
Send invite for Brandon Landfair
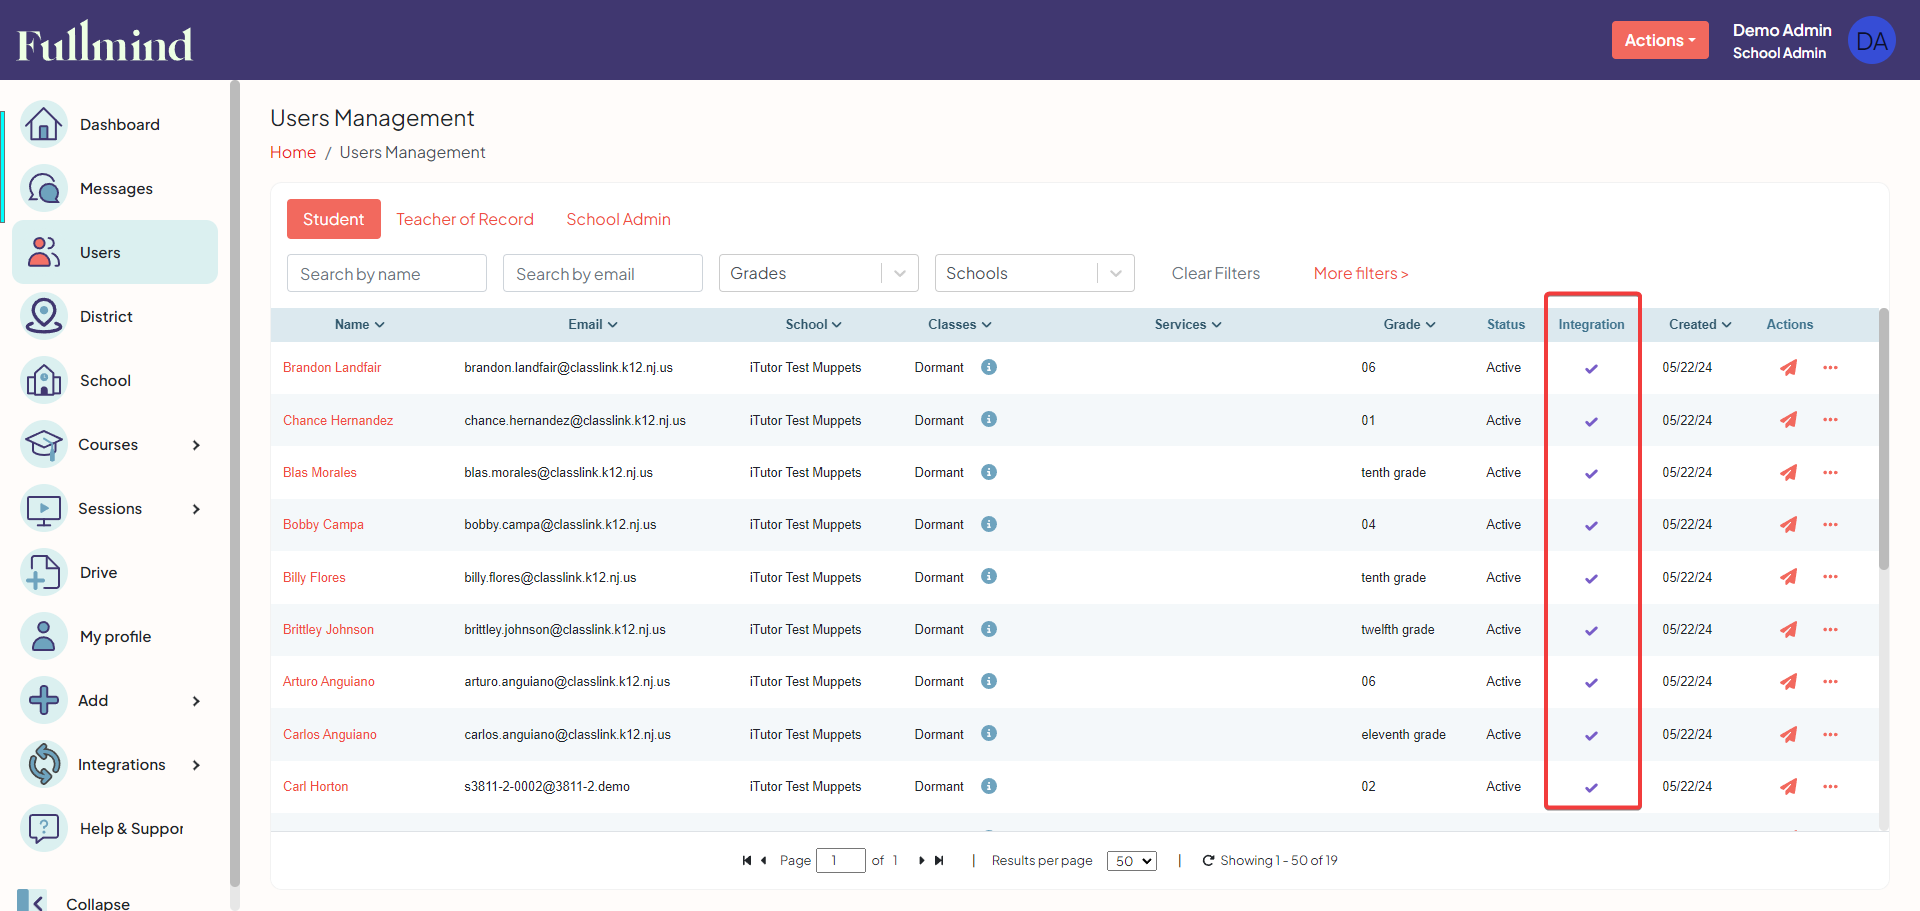tap(1789, 367)
